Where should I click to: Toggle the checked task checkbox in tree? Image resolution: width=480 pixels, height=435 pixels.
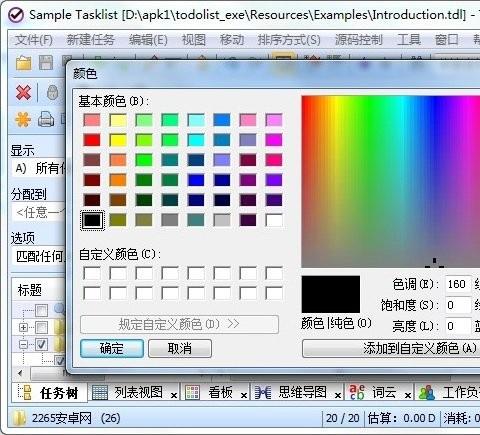[x=41, y=344]
